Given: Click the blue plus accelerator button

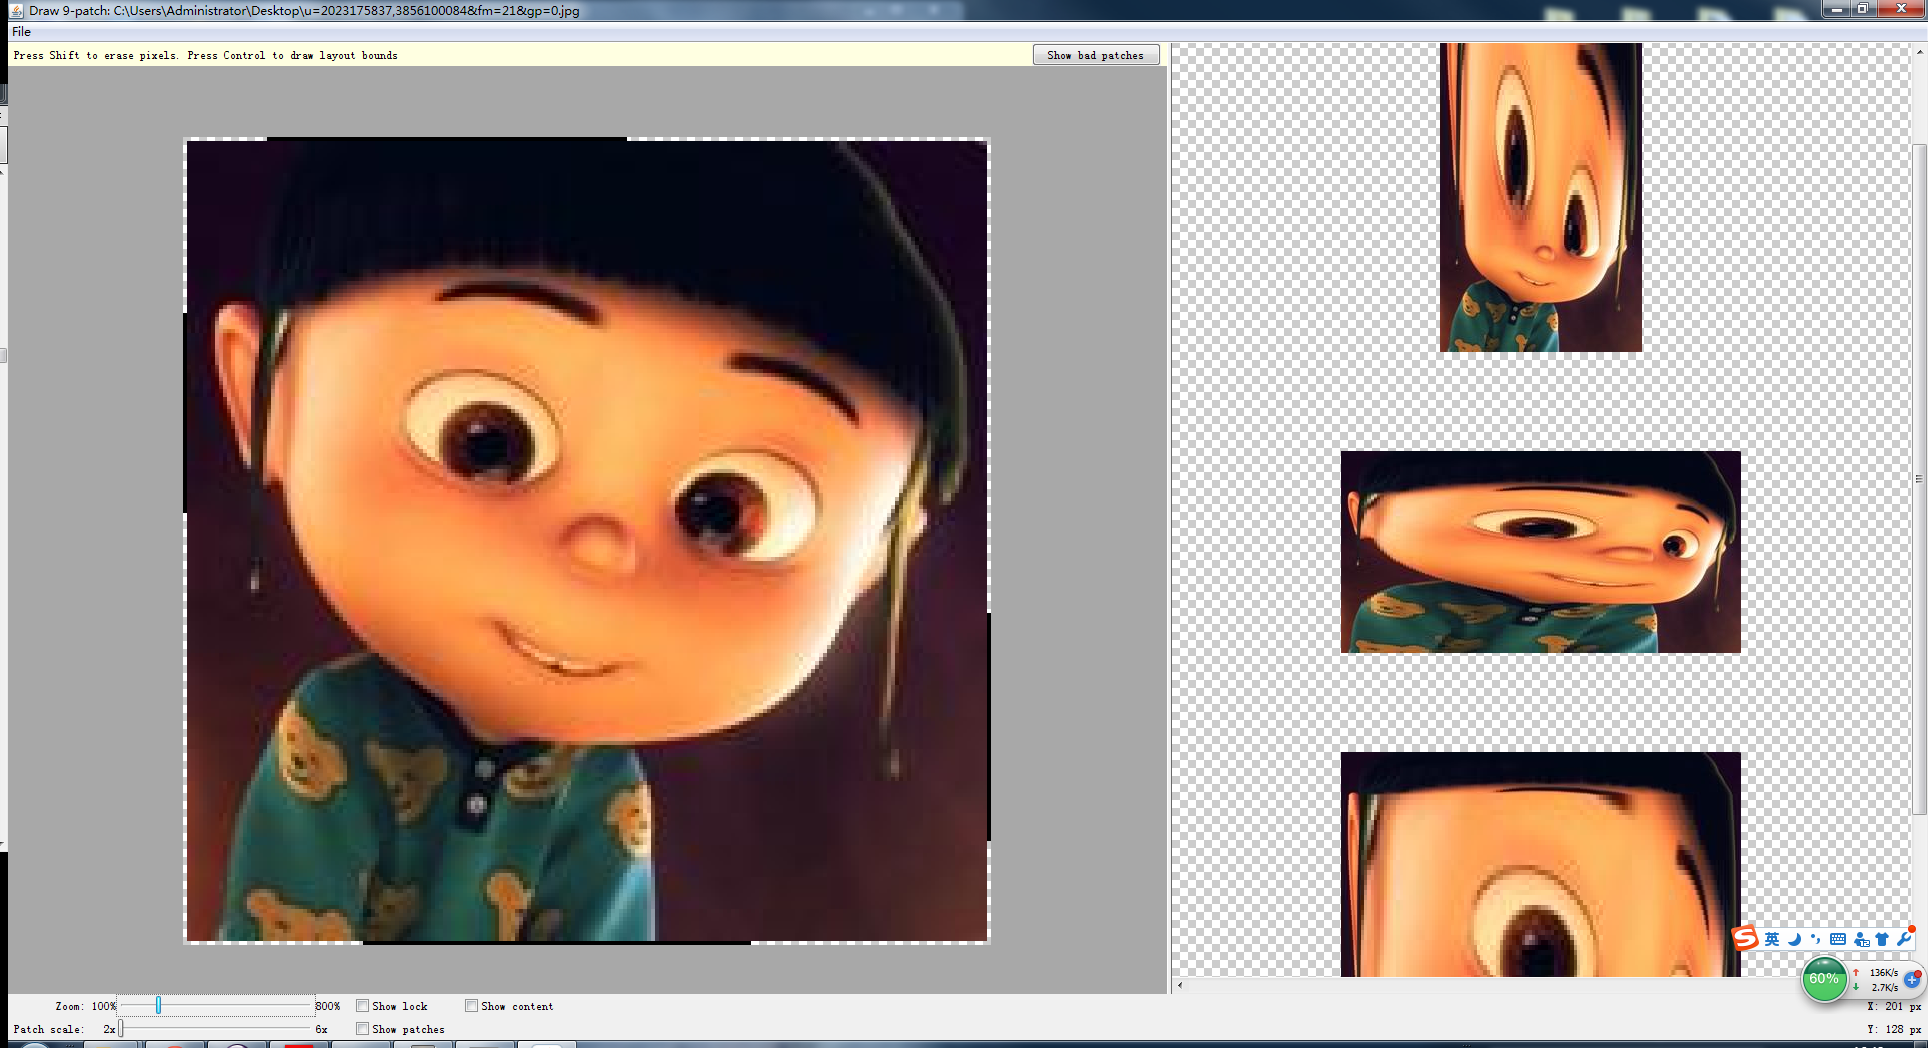Looking at the screenshot, I should (1911, 980).
